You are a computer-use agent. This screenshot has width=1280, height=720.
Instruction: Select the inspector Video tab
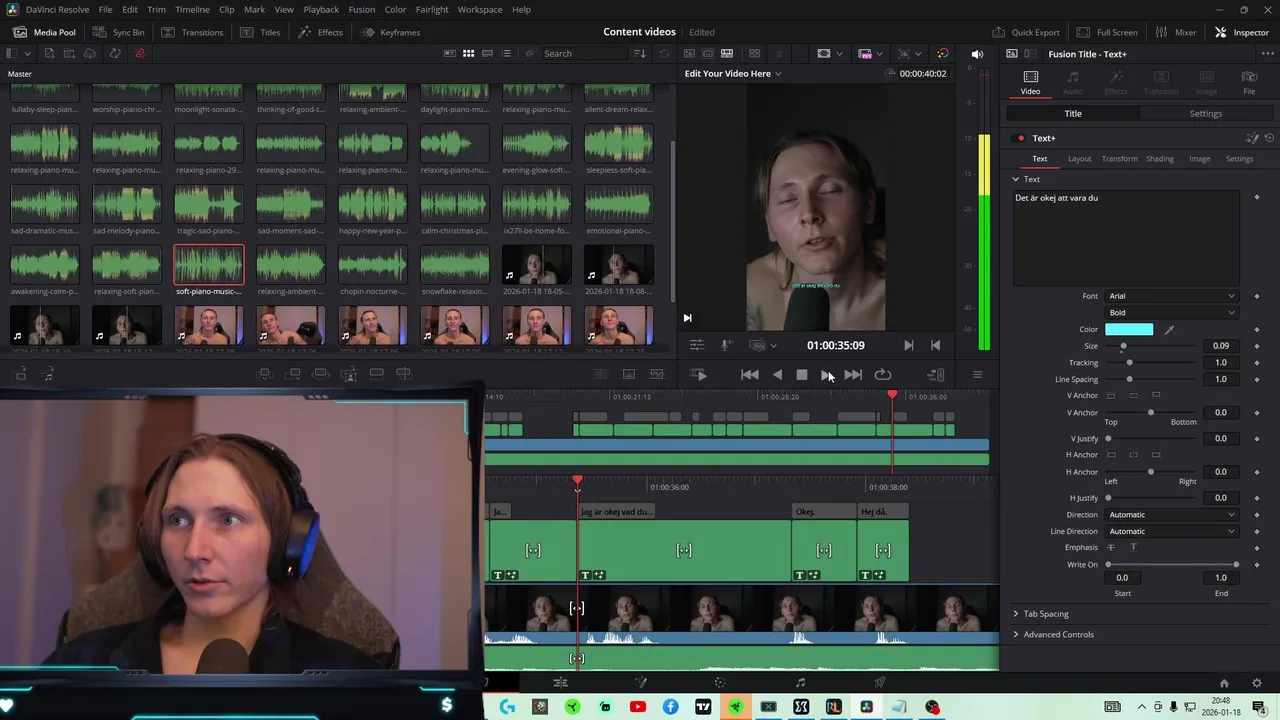(1030, 83)
